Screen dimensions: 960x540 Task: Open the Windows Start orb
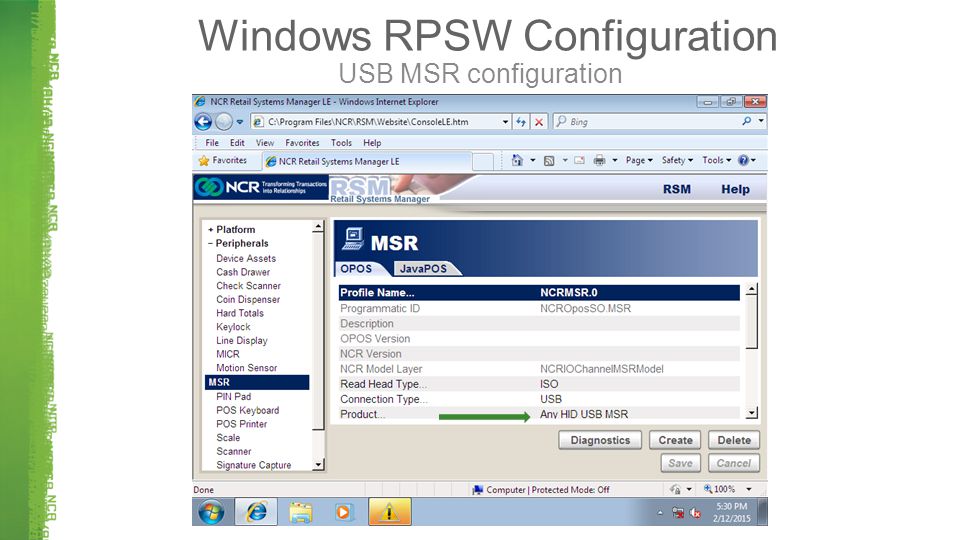(x=211, y=512)
